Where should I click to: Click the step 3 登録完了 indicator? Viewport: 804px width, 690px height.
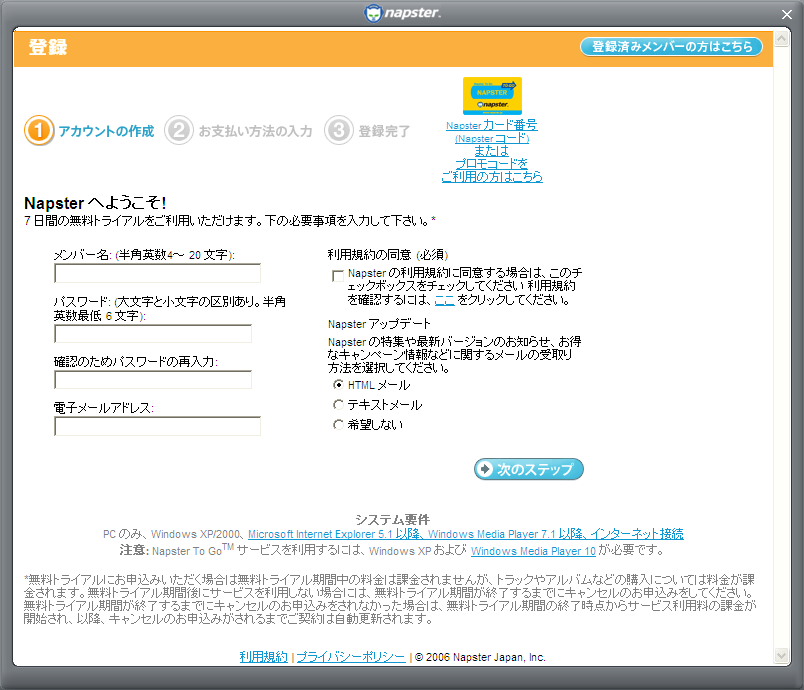tap(339, 131)
